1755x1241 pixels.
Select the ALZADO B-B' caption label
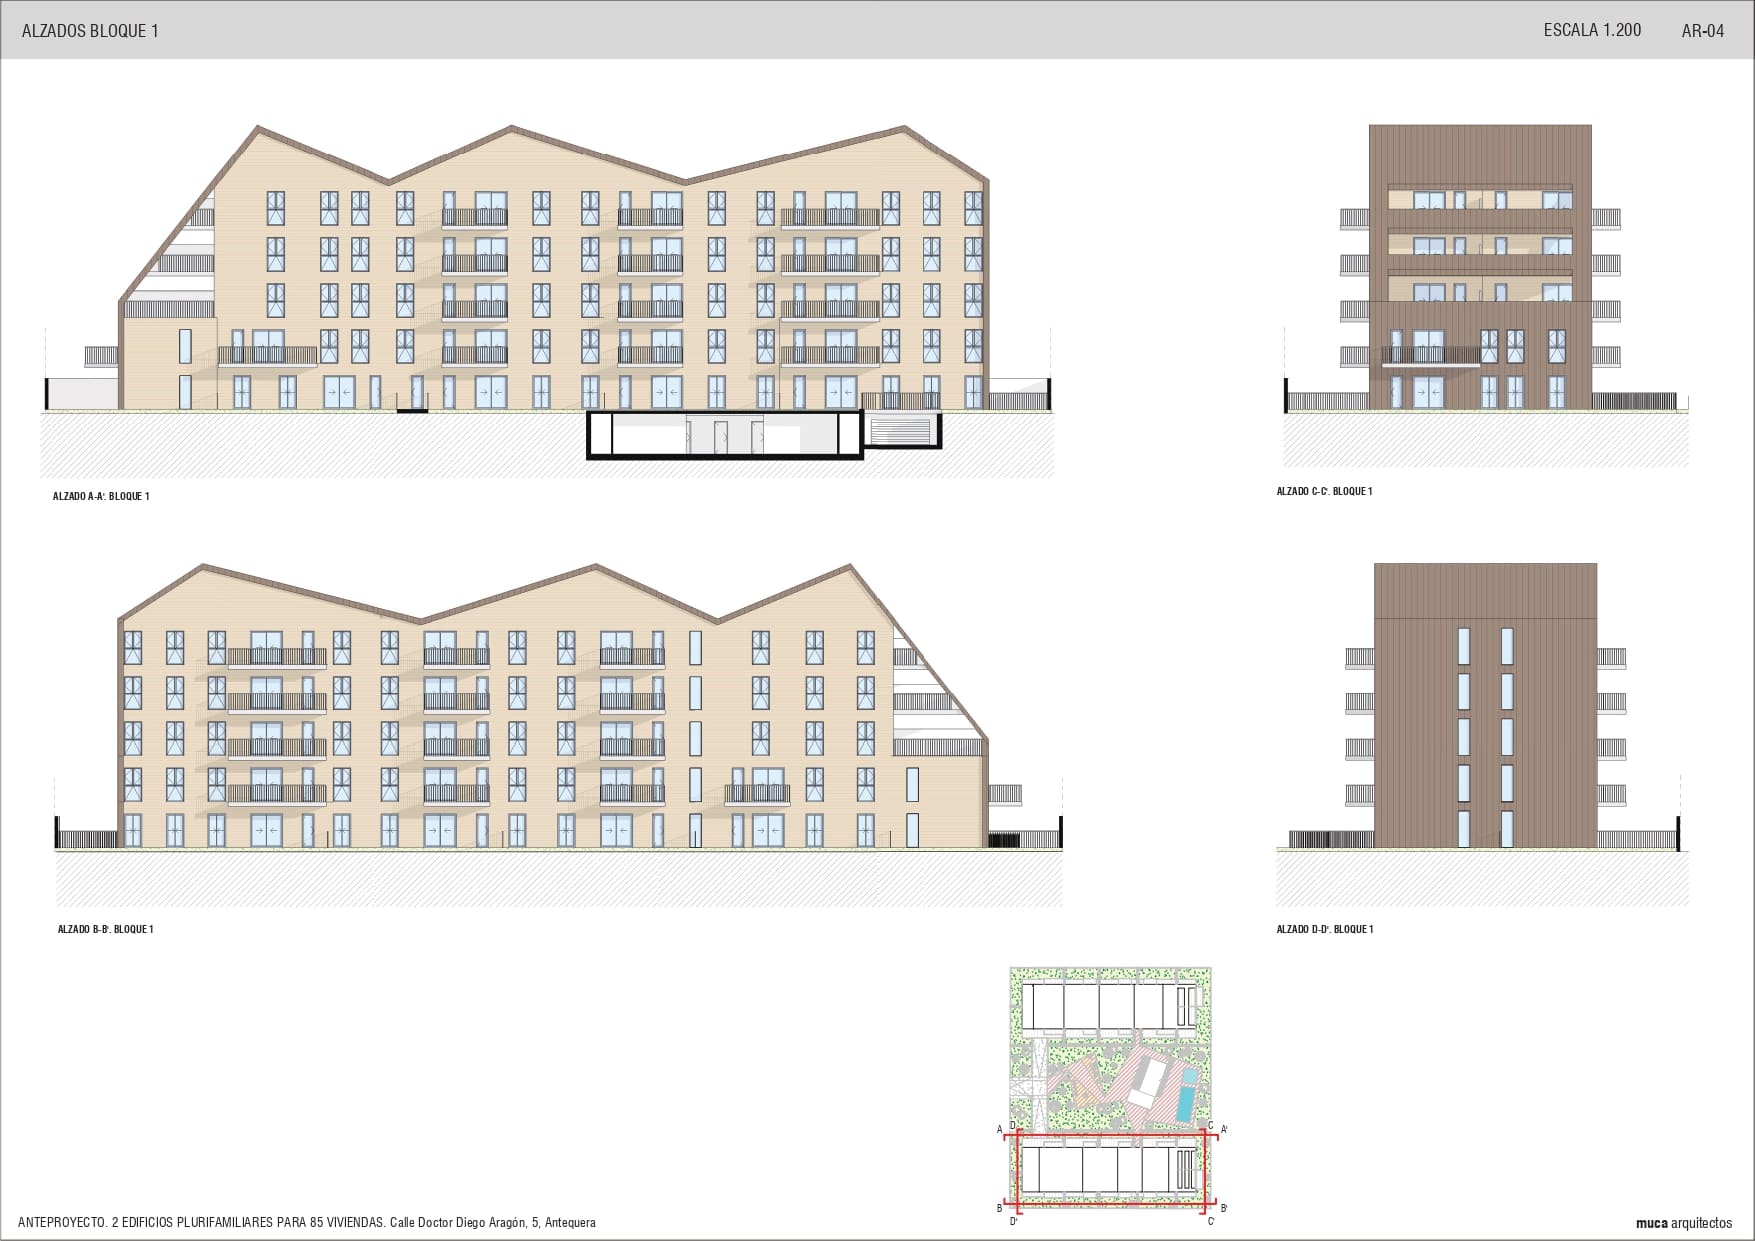[105, 929]
